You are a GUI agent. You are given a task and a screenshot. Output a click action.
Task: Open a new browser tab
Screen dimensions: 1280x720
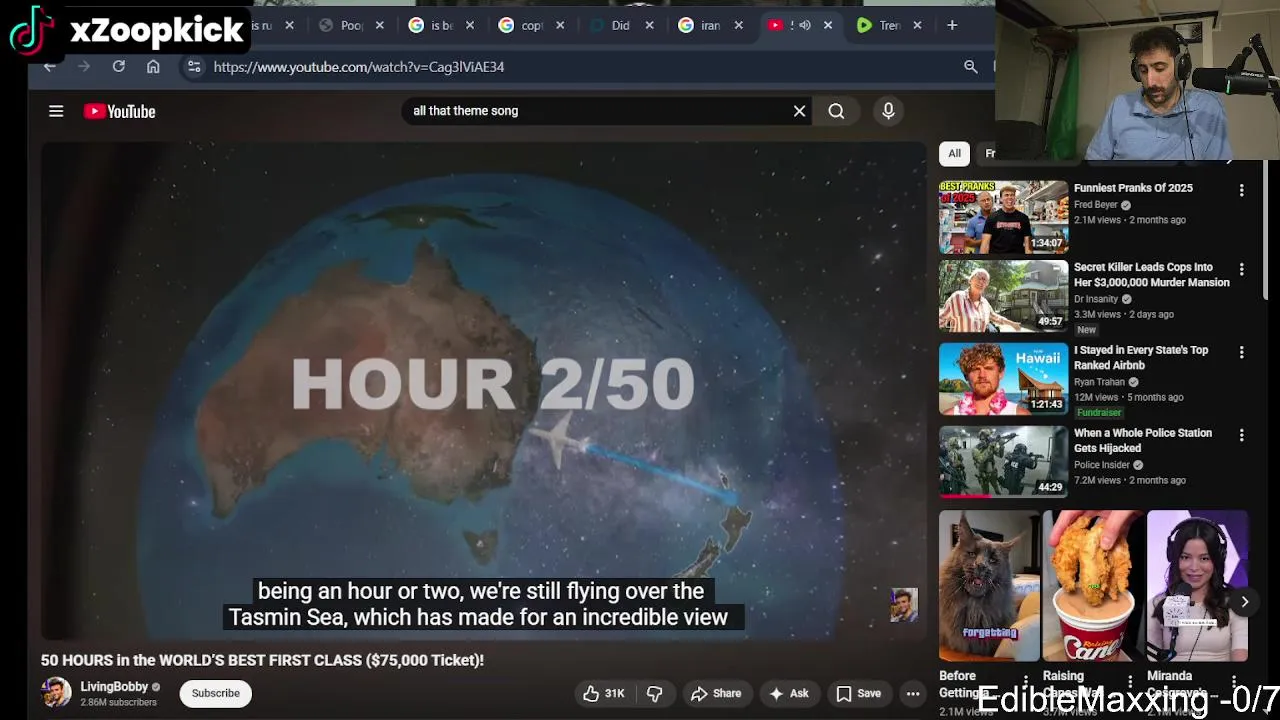pyautogui.click(x=952, y=25)
